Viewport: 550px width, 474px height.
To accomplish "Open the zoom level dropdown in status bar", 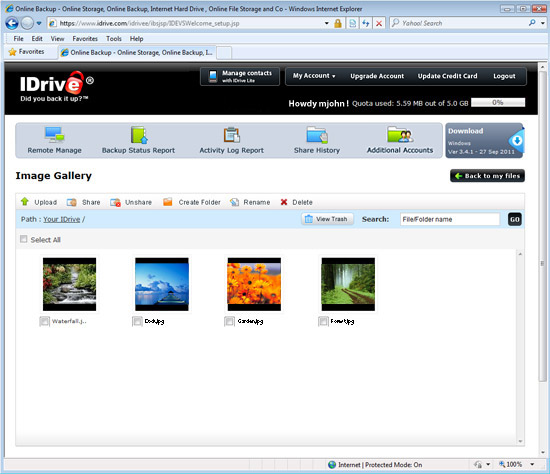I will (x=532, y=464).
